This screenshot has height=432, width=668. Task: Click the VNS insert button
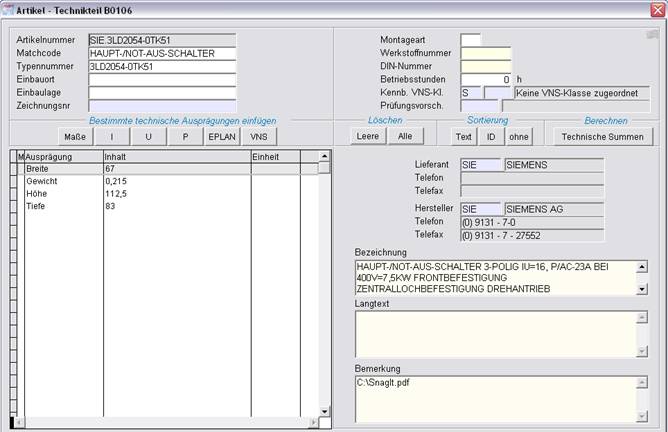tap(258, 136)
